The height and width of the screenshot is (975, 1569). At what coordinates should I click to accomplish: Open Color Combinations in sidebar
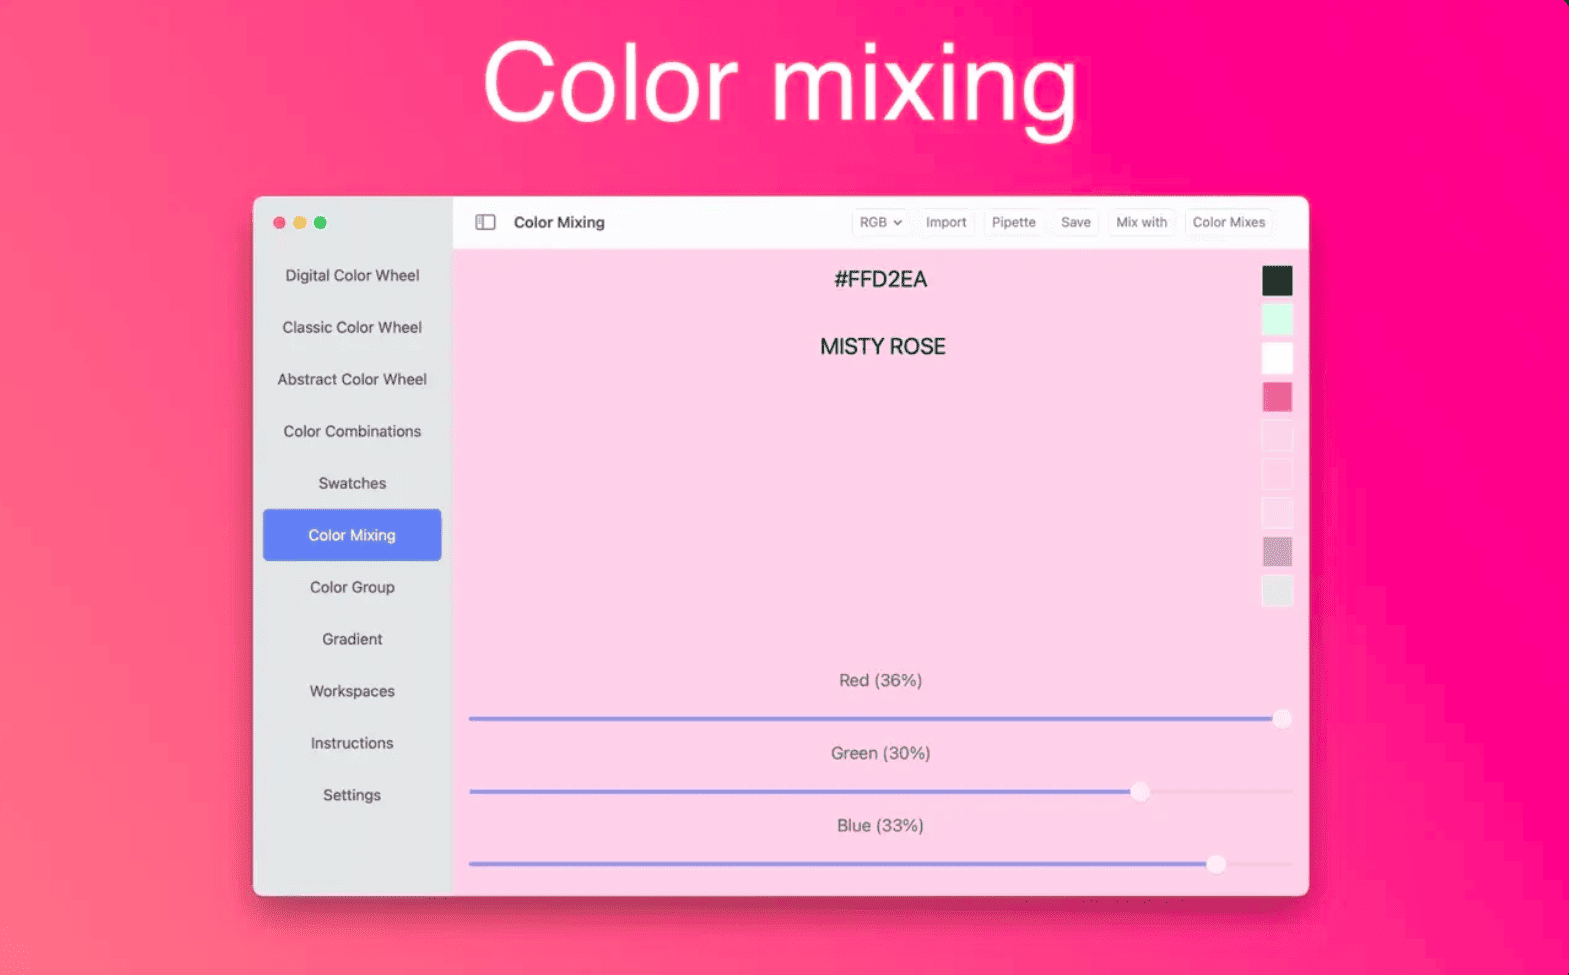point(352,431)
